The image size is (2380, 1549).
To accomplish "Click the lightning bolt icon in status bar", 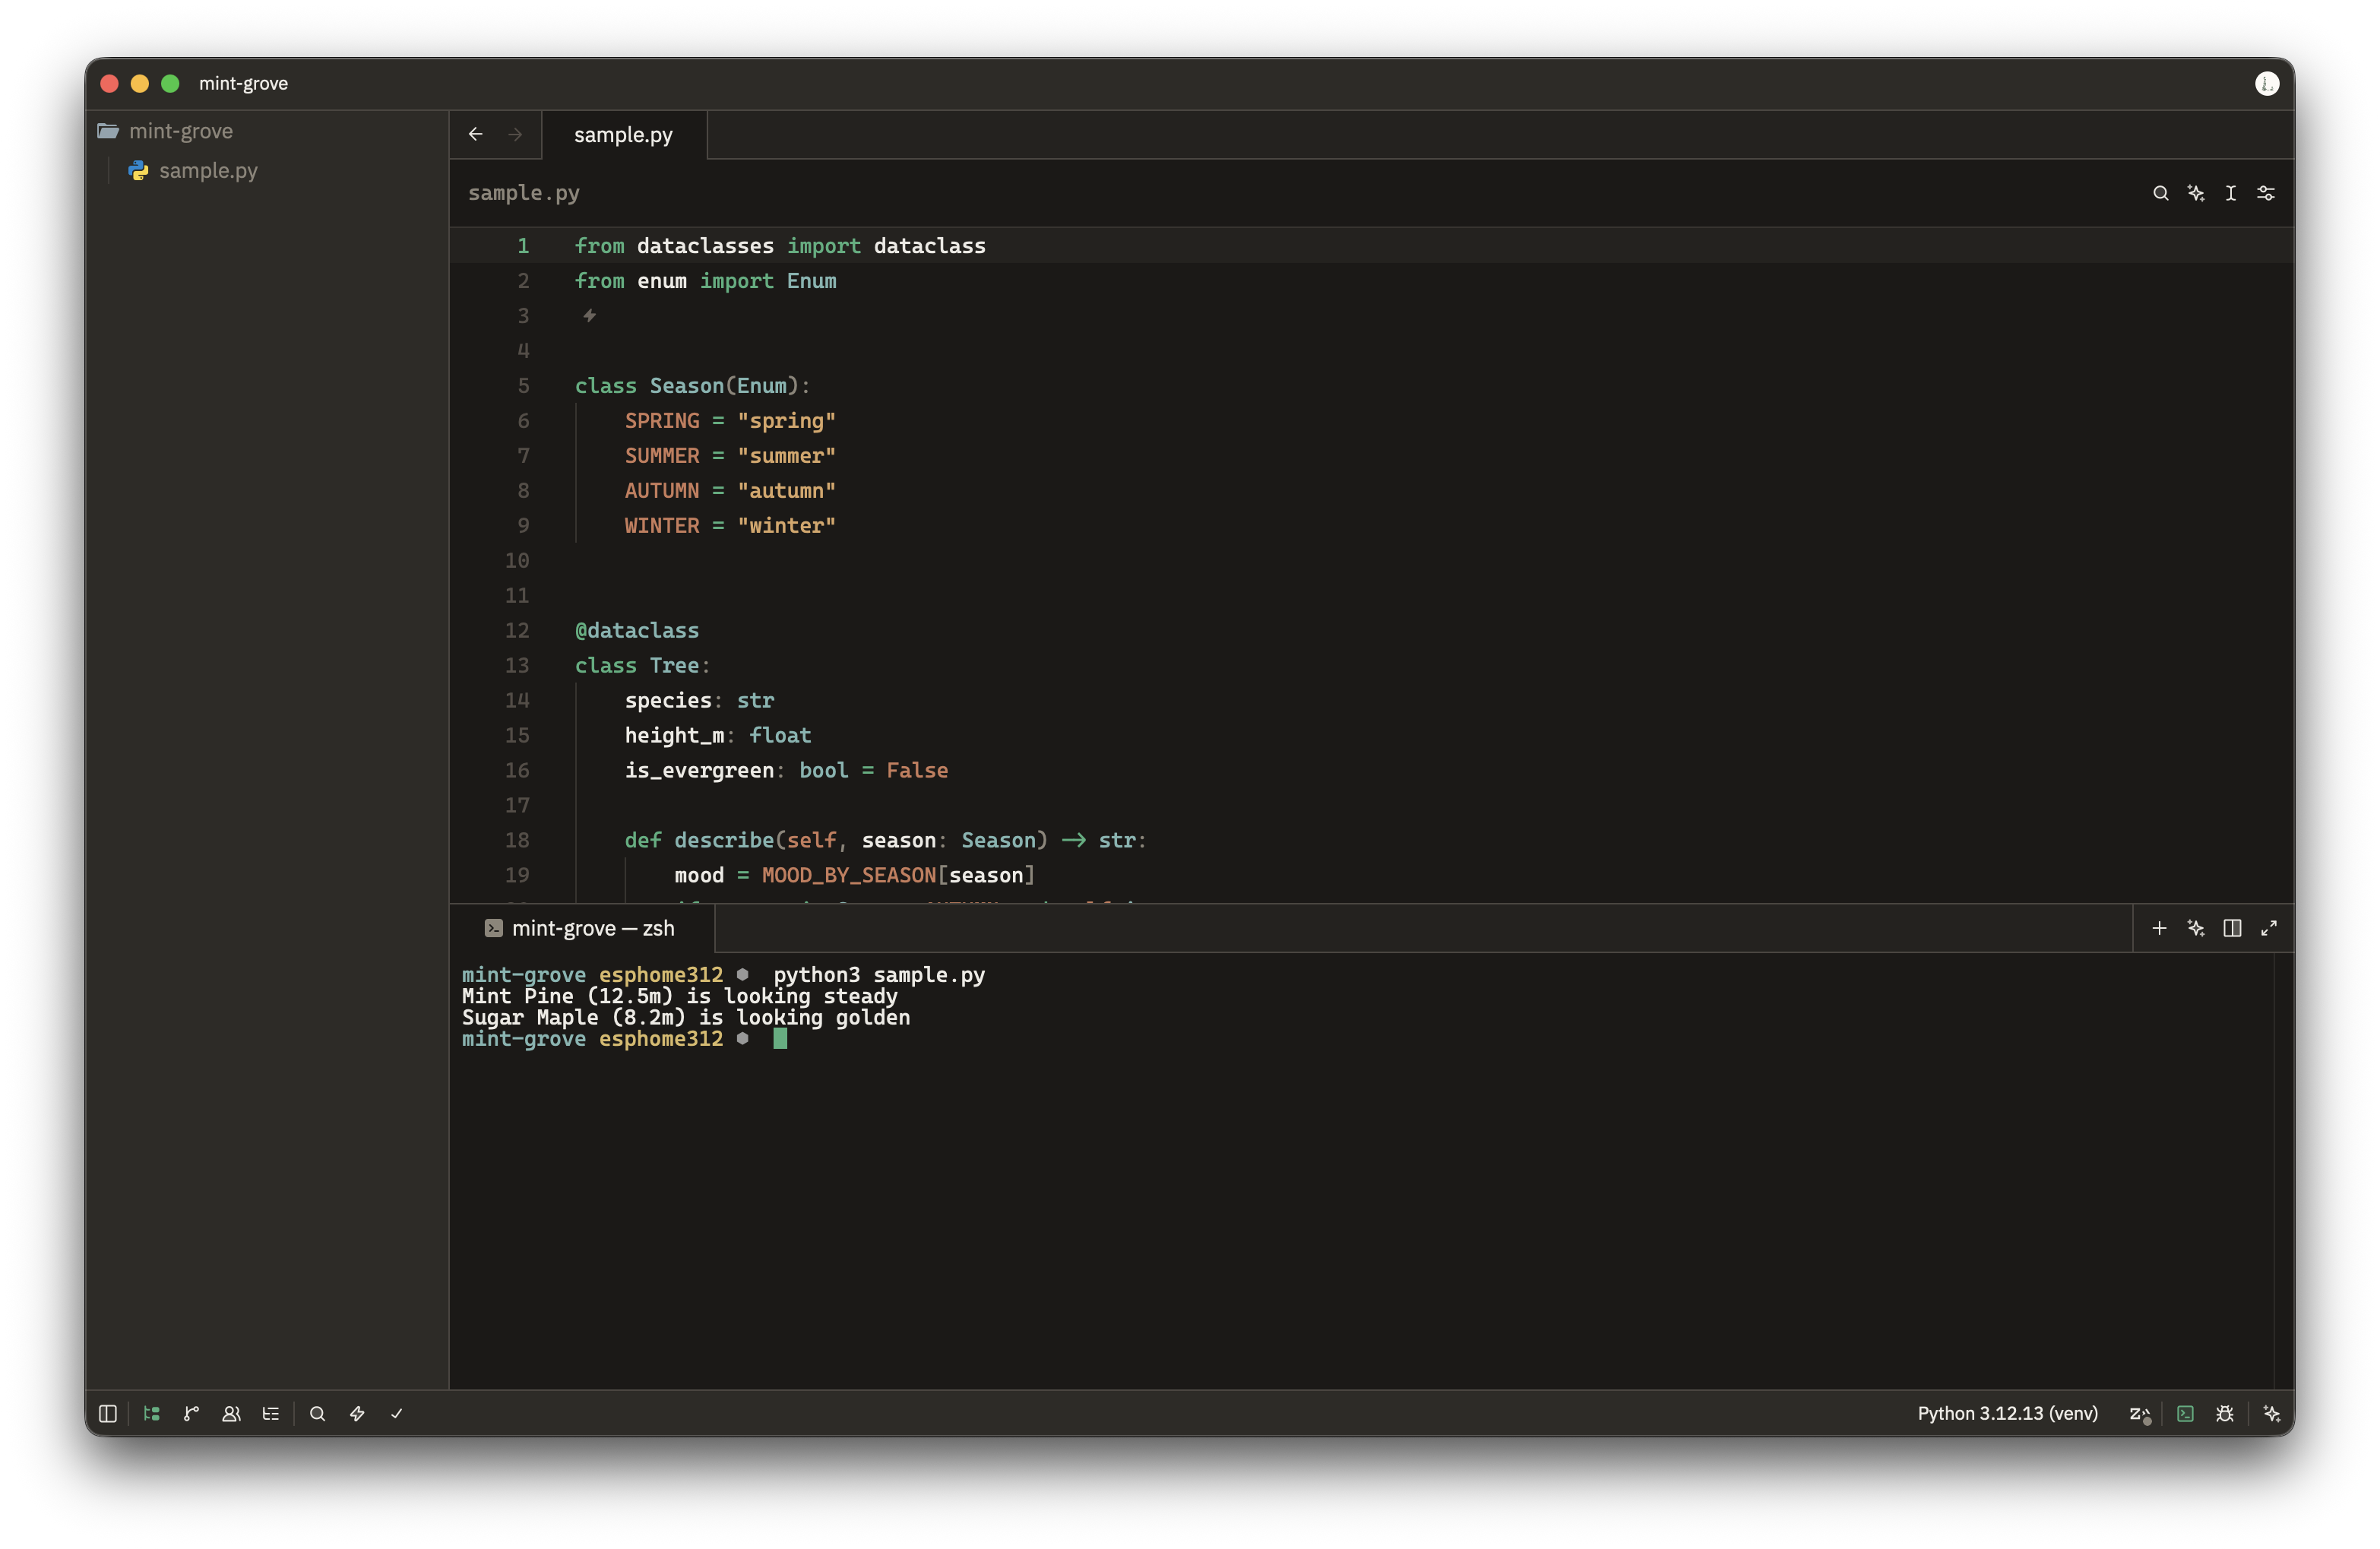I will pos(357,1413).
